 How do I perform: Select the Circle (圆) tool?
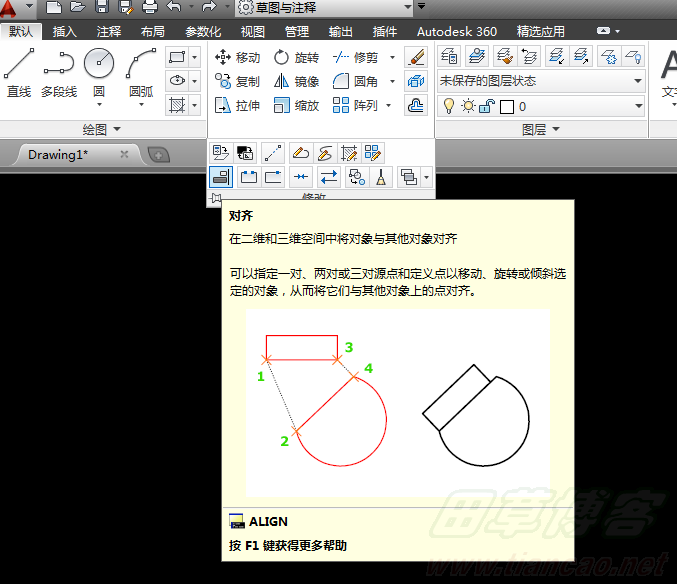click(99, 72)
